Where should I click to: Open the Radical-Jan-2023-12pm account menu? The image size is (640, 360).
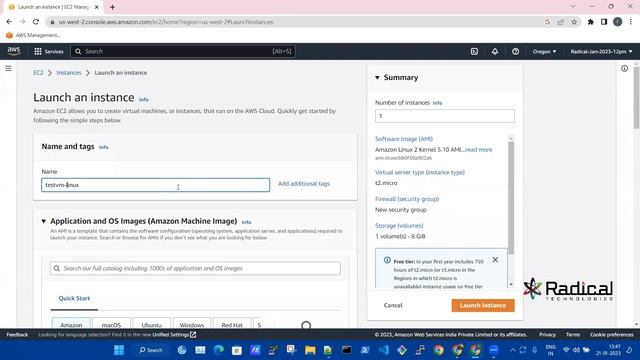click(601, 51)
